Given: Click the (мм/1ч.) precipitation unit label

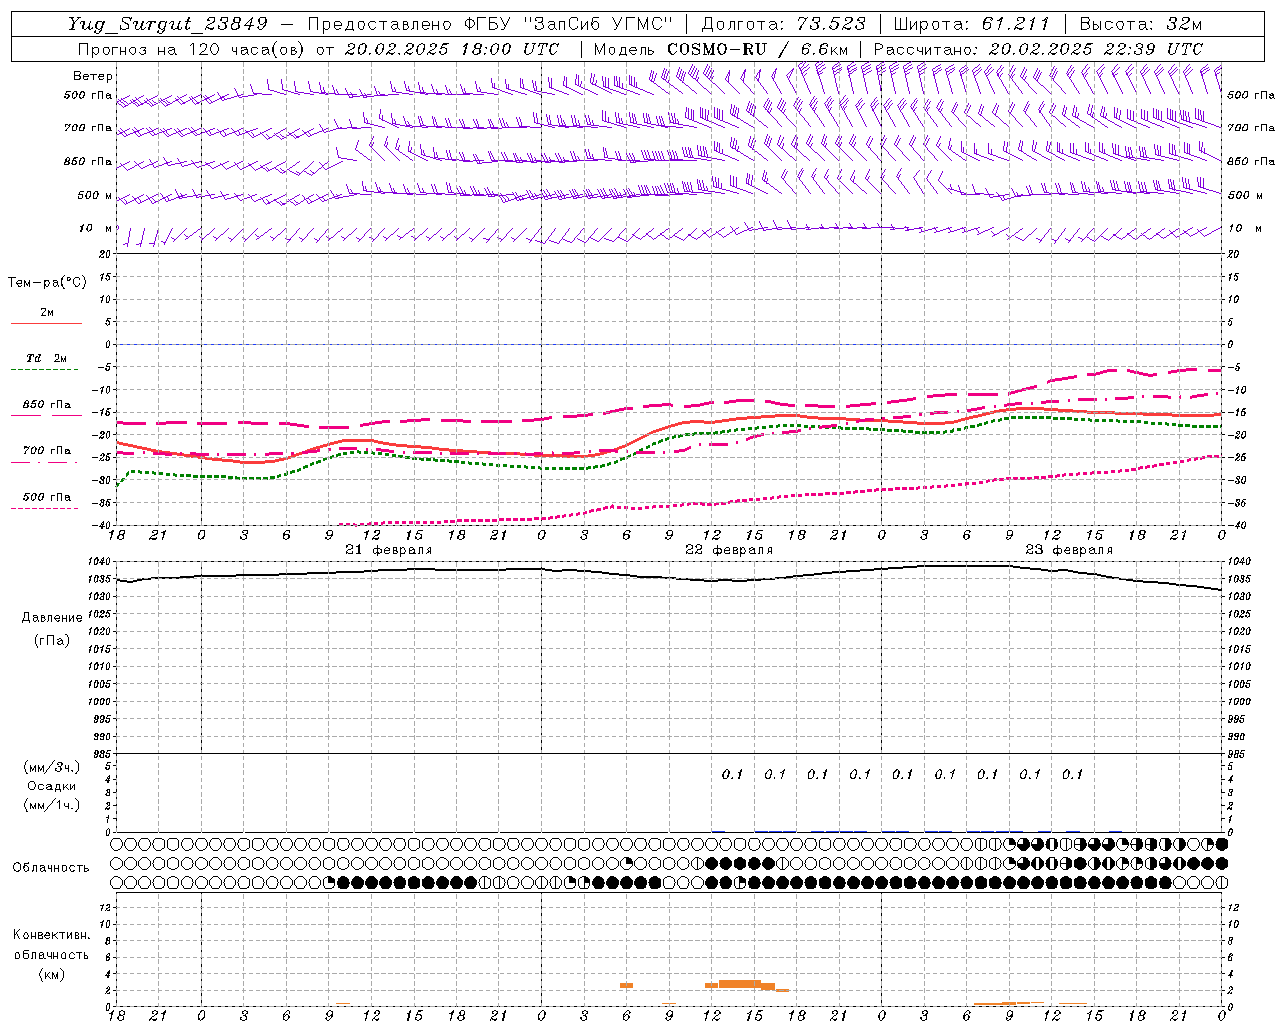Looking at the screenshot, I should coord(51,805).
